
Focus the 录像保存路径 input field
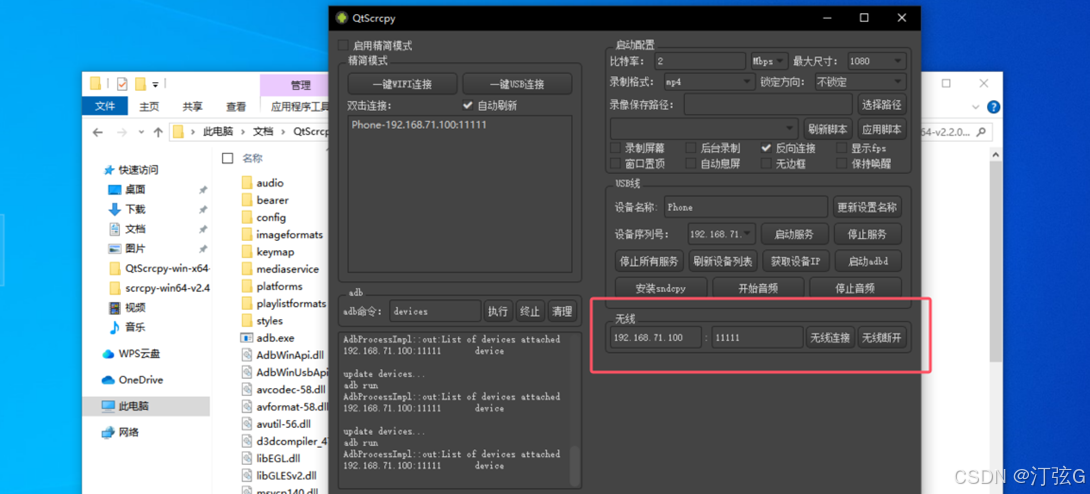(767, 105)
